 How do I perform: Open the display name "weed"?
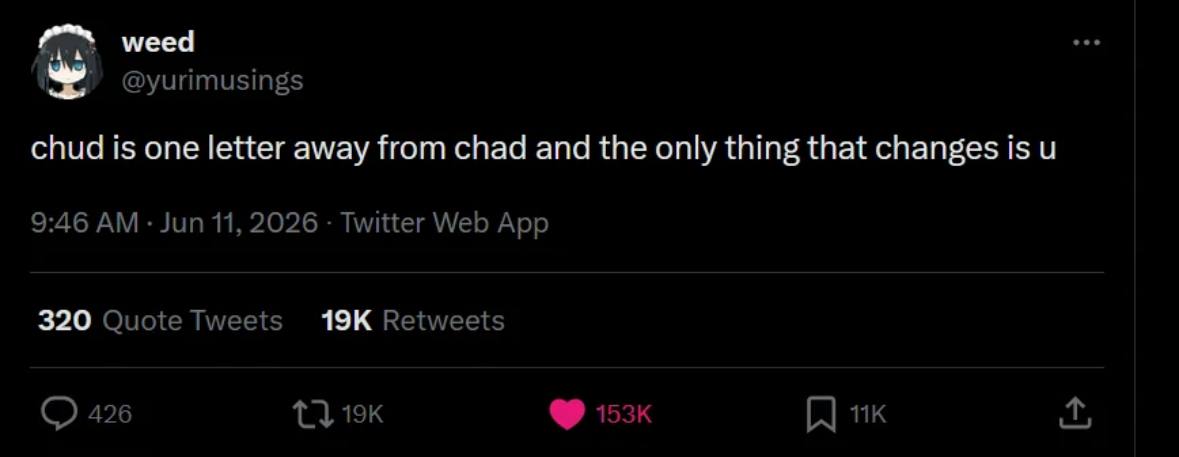click(x=158, y=43)
